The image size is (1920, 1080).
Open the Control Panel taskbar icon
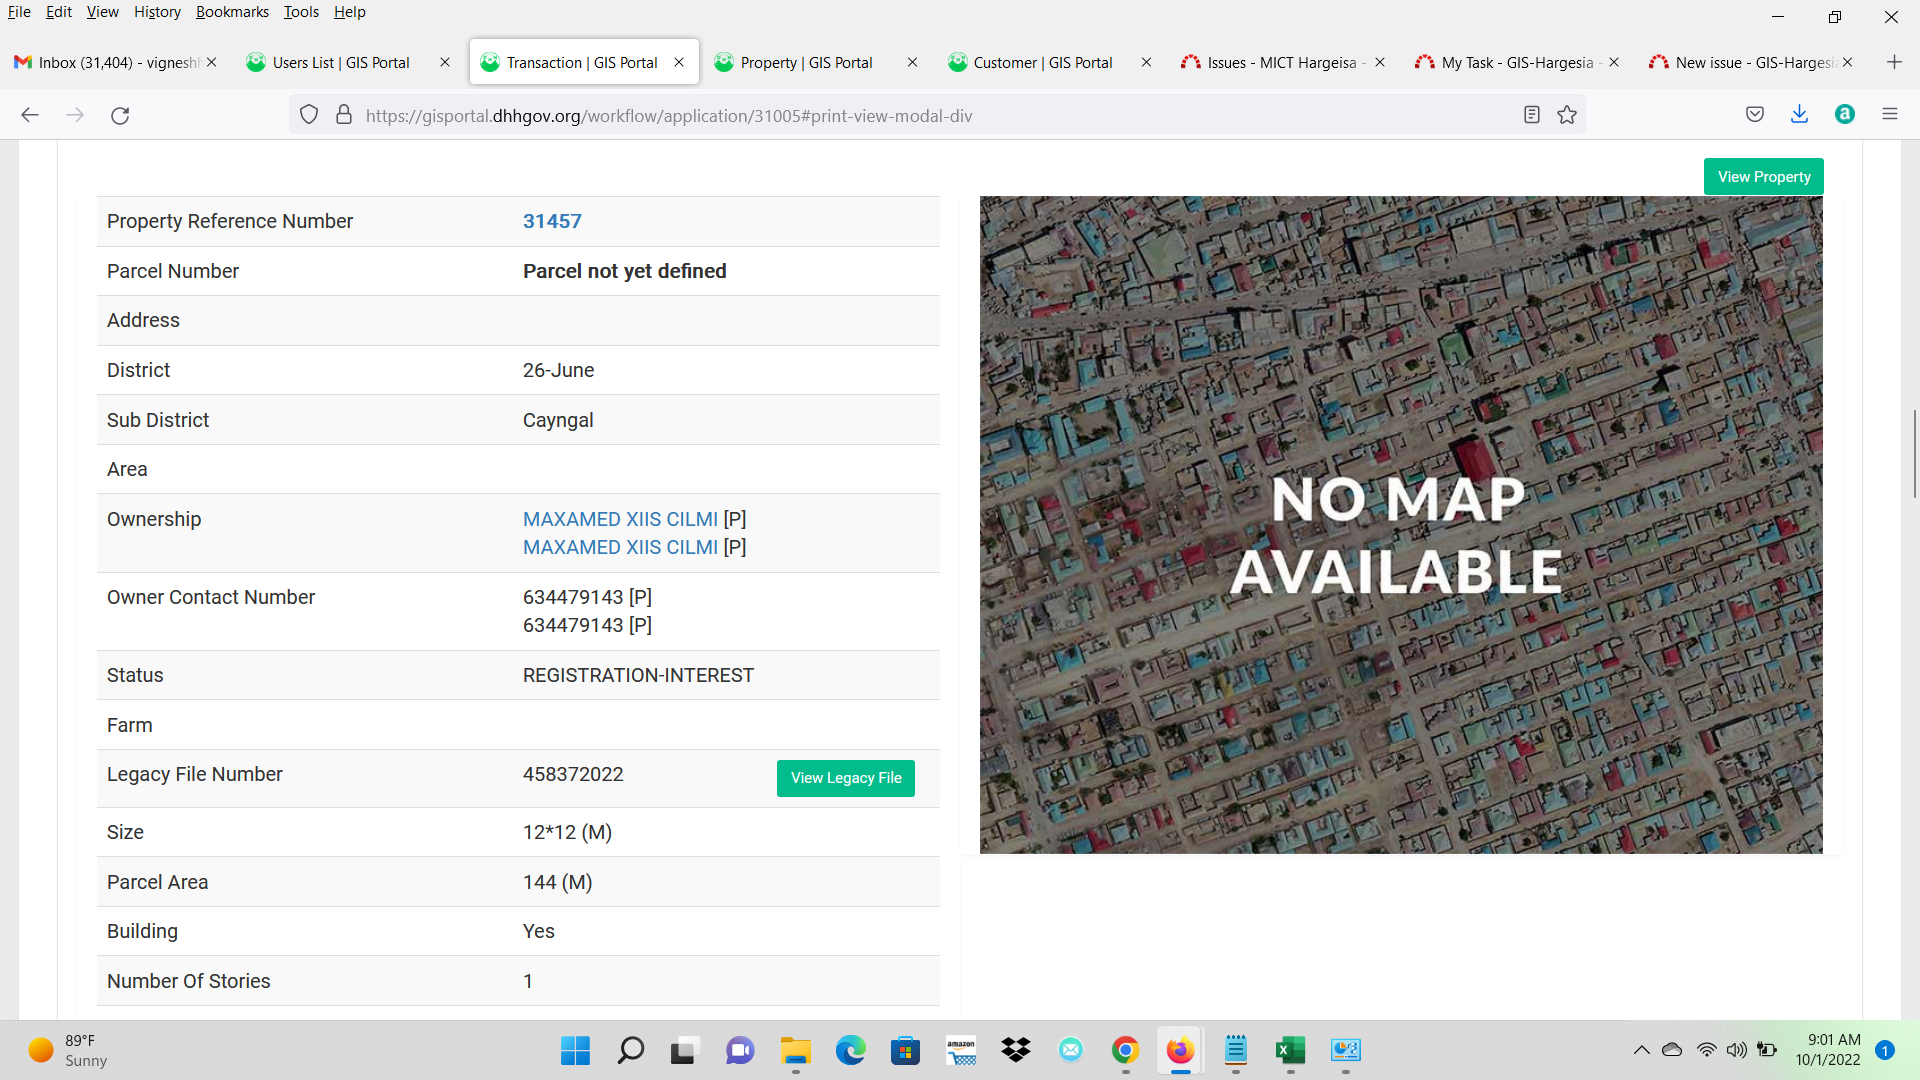(1346, 1050)
